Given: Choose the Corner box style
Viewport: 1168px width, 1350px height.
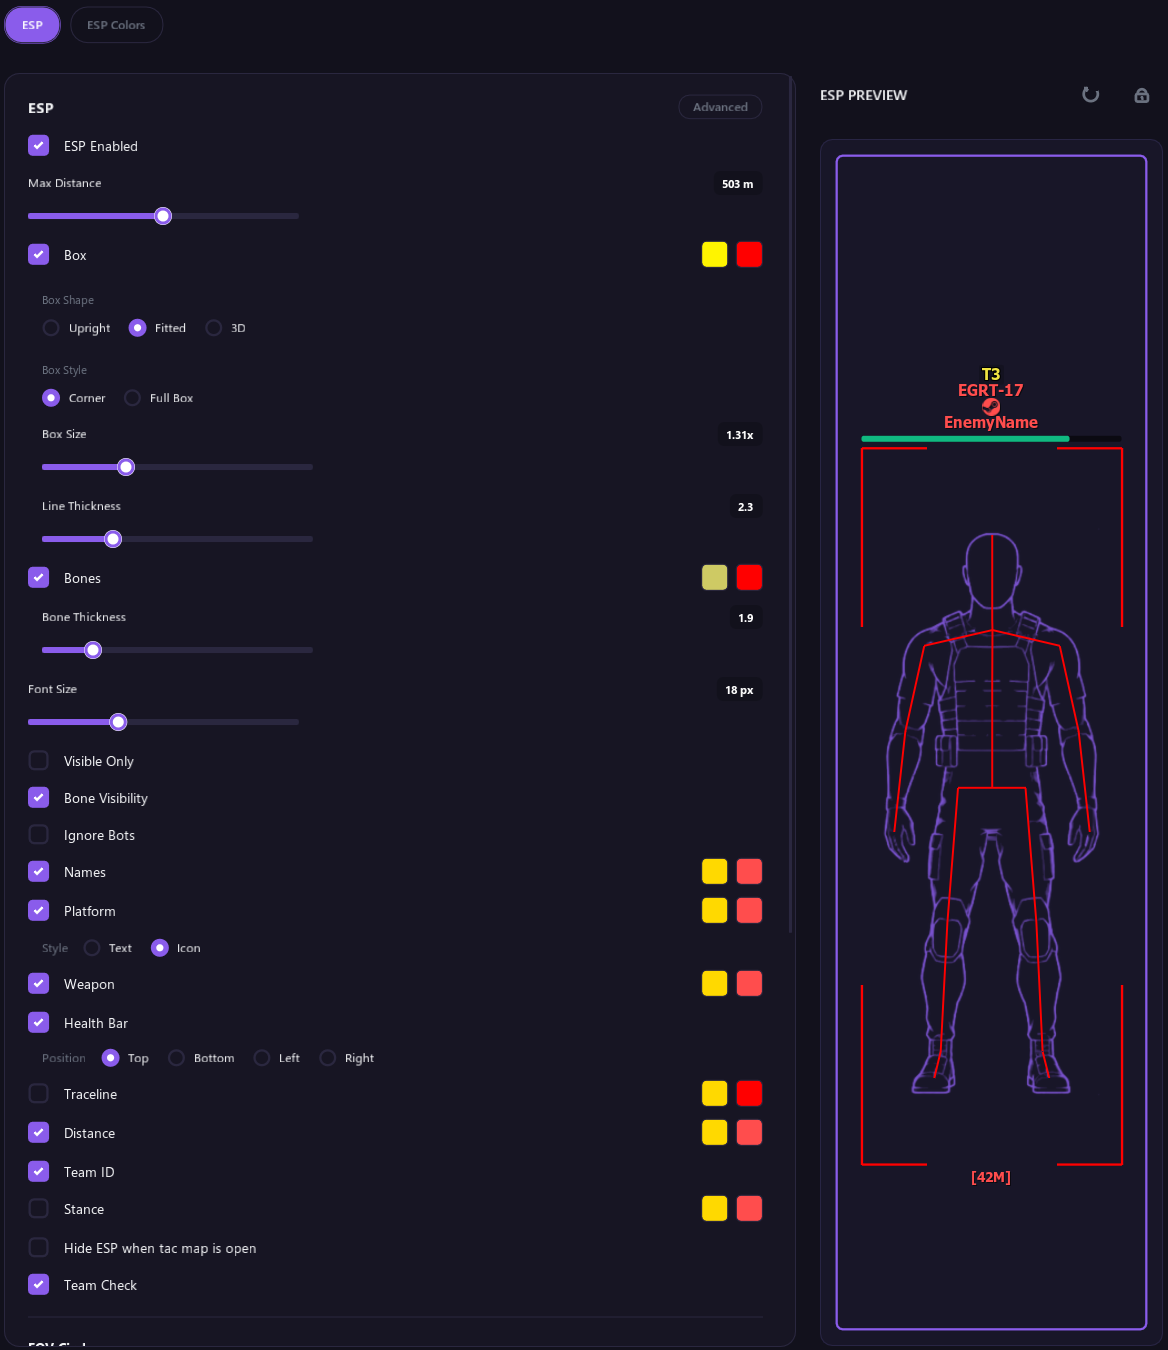Looking at the screenshot, I should pyautogui.click(x=51, y=398).
